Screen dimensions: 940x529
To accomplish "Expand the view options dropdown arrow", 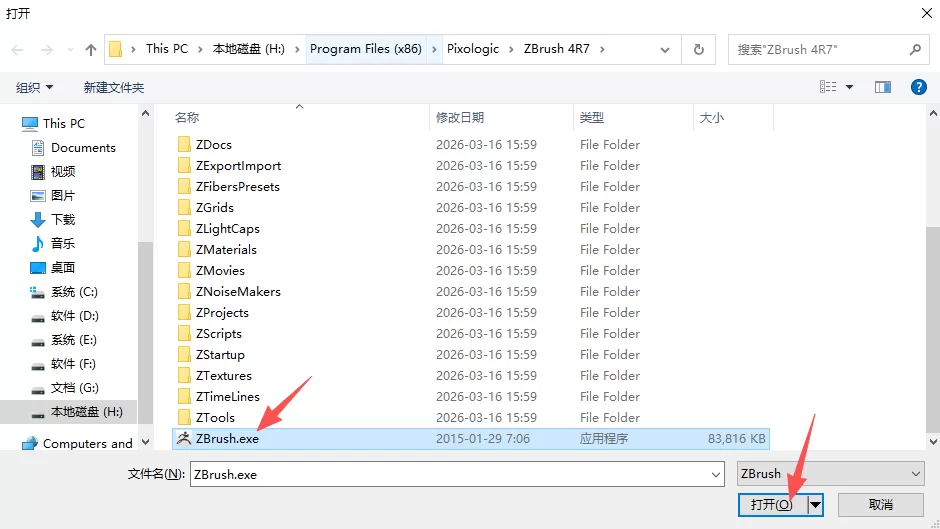I will point(849,88).
